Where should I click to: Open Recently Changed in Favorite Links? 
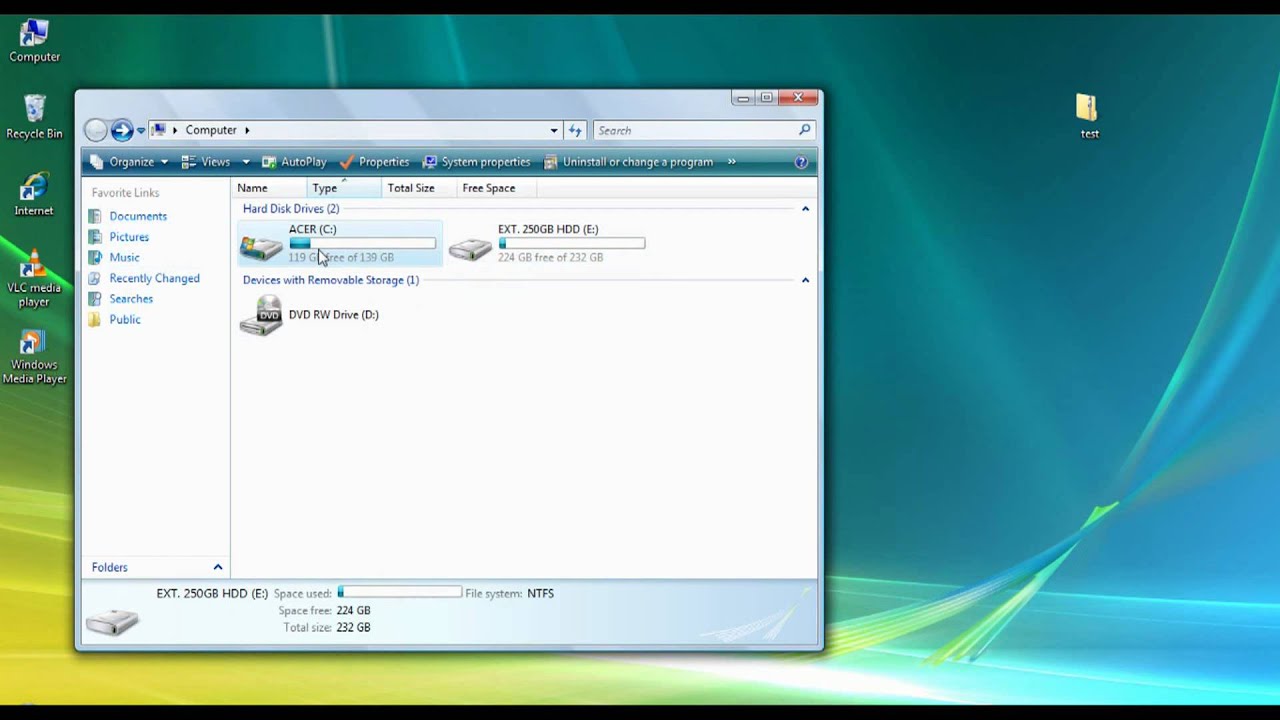tap(154, 278)
